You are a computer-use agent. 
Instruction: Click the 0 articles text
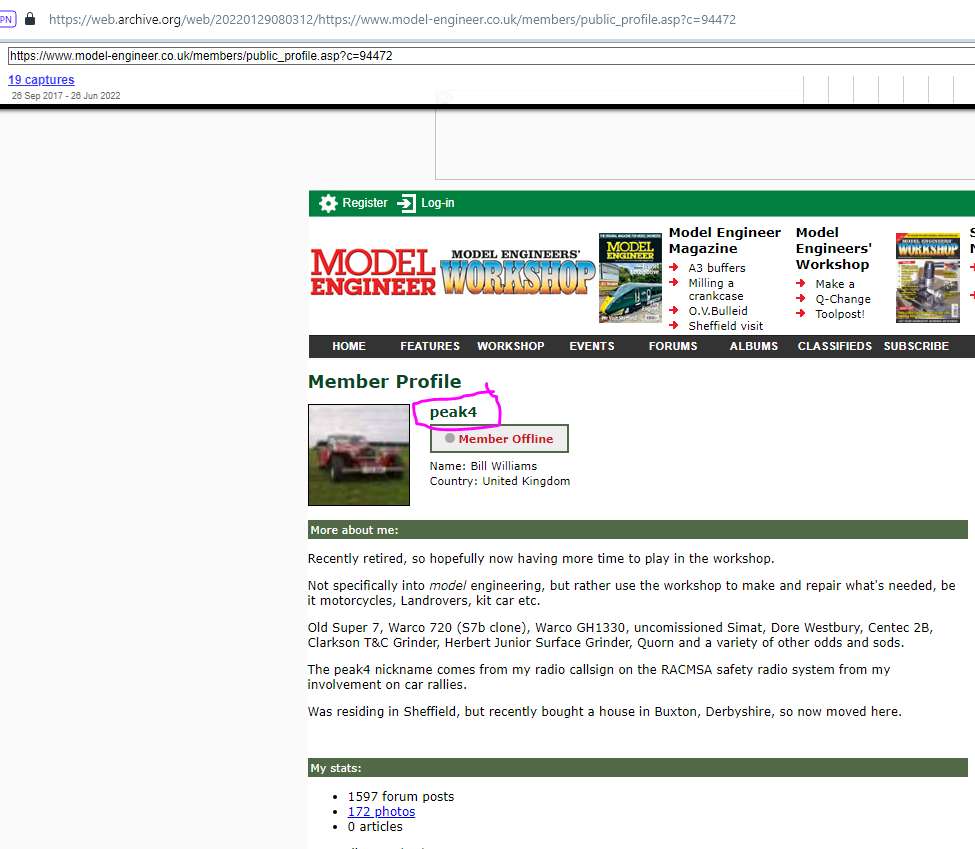[375, 827]
